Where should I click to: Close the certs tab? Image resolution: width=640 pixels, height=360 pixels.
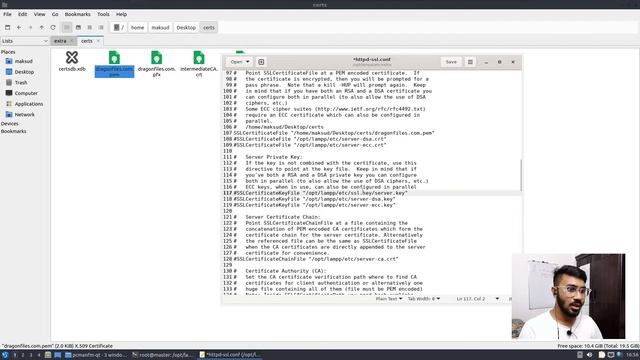98,41
